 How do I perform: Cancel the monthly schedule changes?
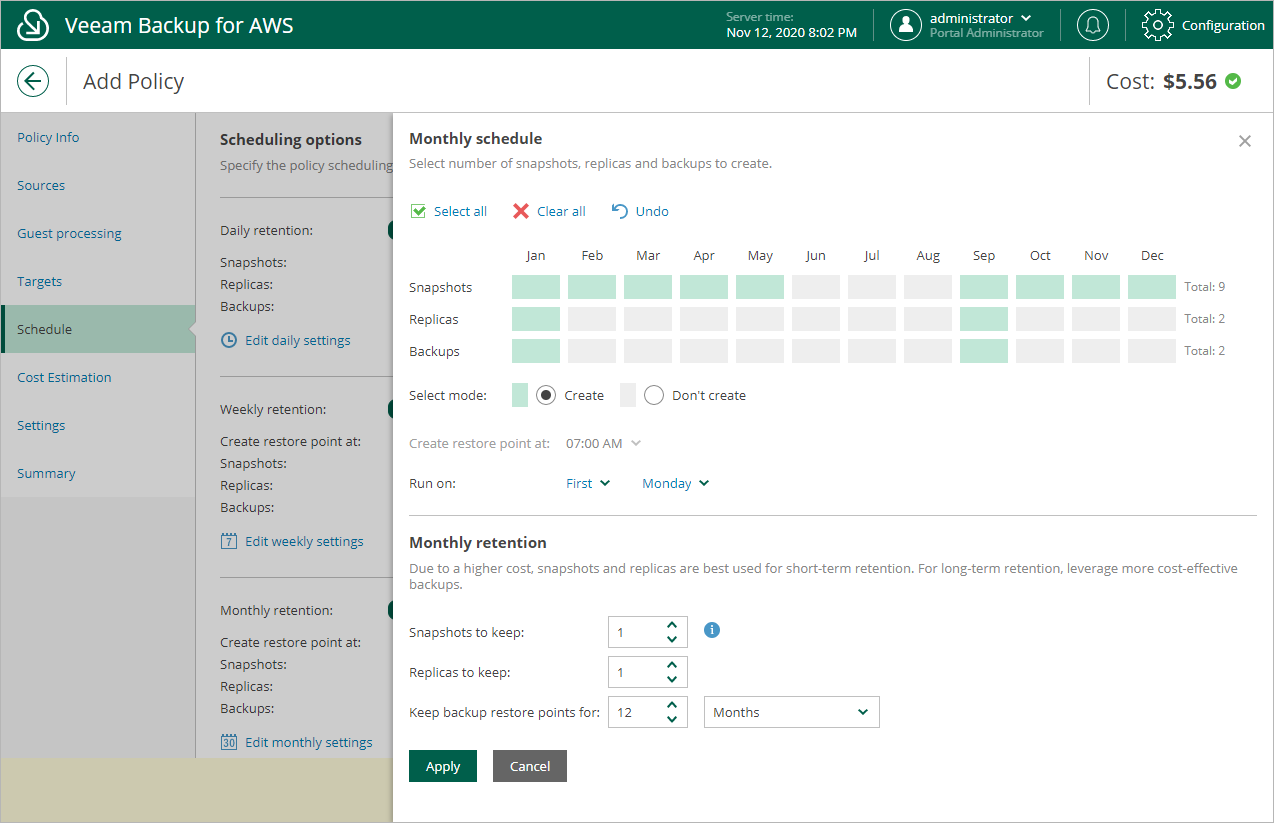[x=530, y=766]
